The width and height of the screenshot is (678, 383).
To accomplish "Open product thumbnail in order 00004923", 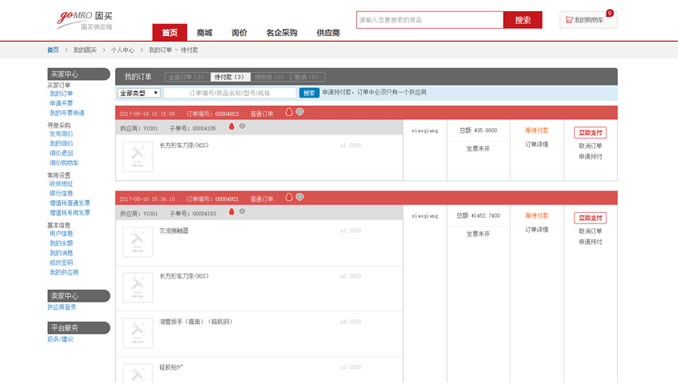I will pos(138,157).
